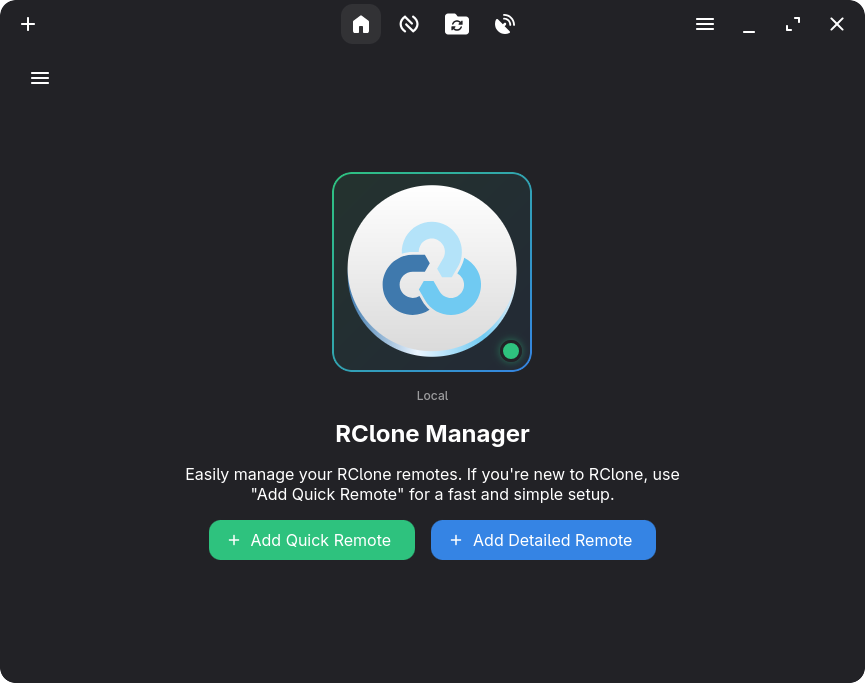Click the plus icon in the top-left corner
865x683 pixels.
[x=28, y=24]
